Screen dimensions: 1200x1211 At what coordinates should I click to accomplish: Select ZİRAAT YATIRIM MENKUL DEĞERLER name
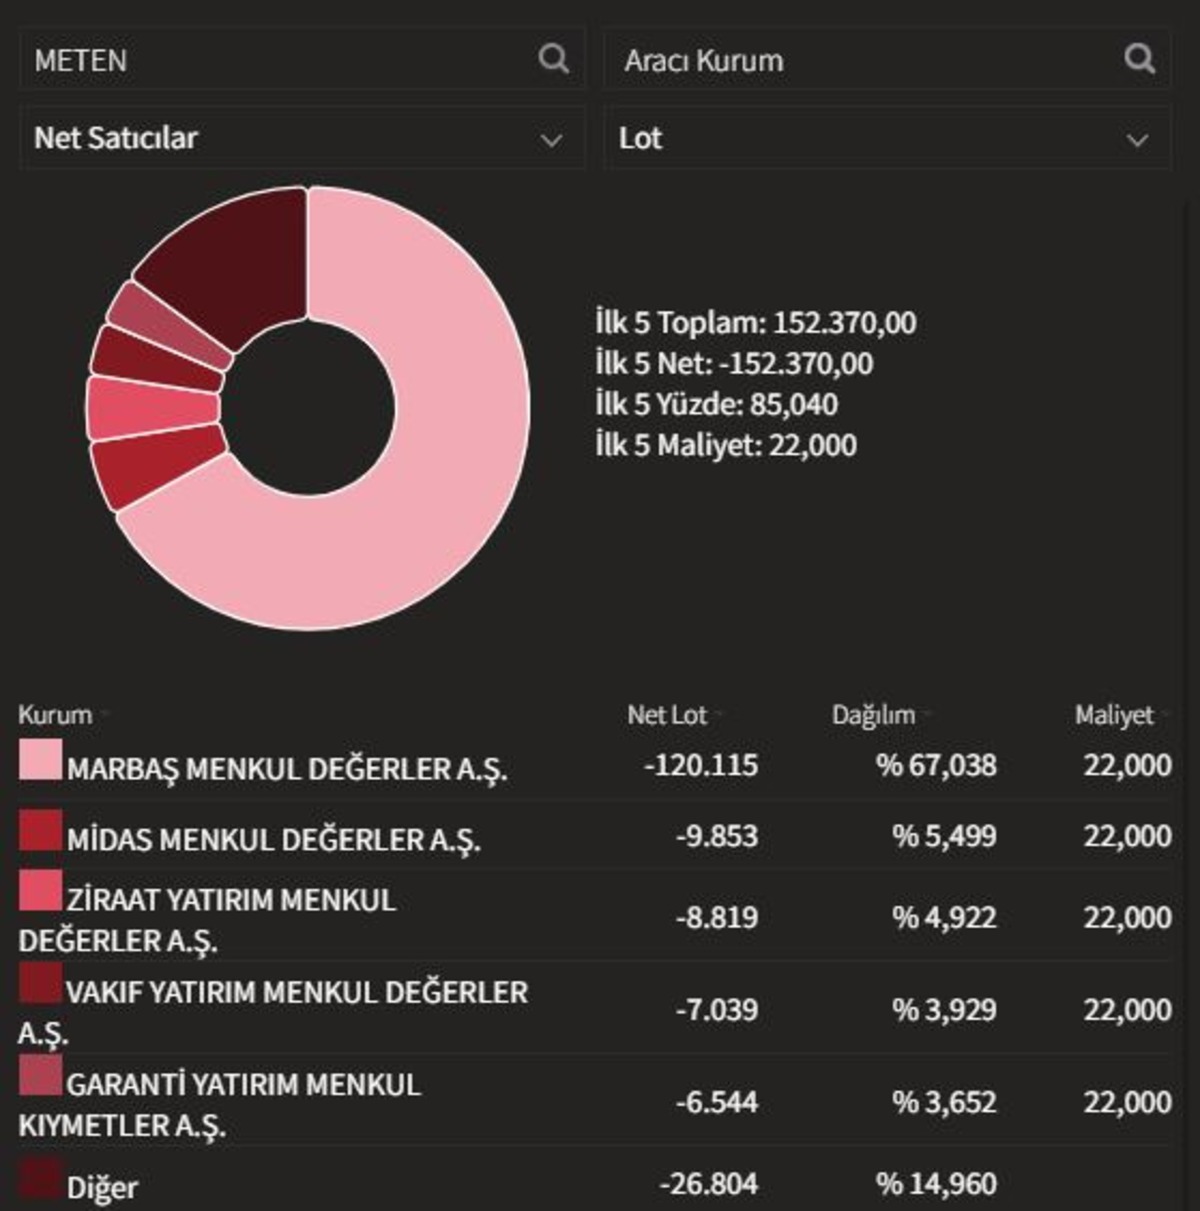(x=208, y=920)
